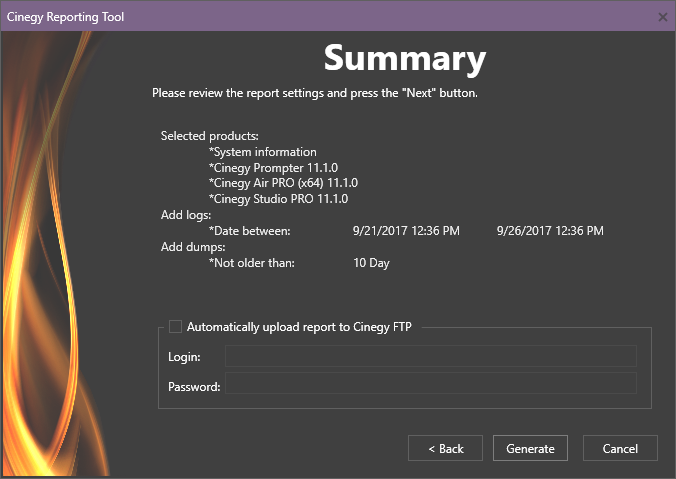The width and height of the screenshot is (676, 479).
Task: Click the end date "9/26/2017 12:36 PM"
Action: tap(550, 231)
